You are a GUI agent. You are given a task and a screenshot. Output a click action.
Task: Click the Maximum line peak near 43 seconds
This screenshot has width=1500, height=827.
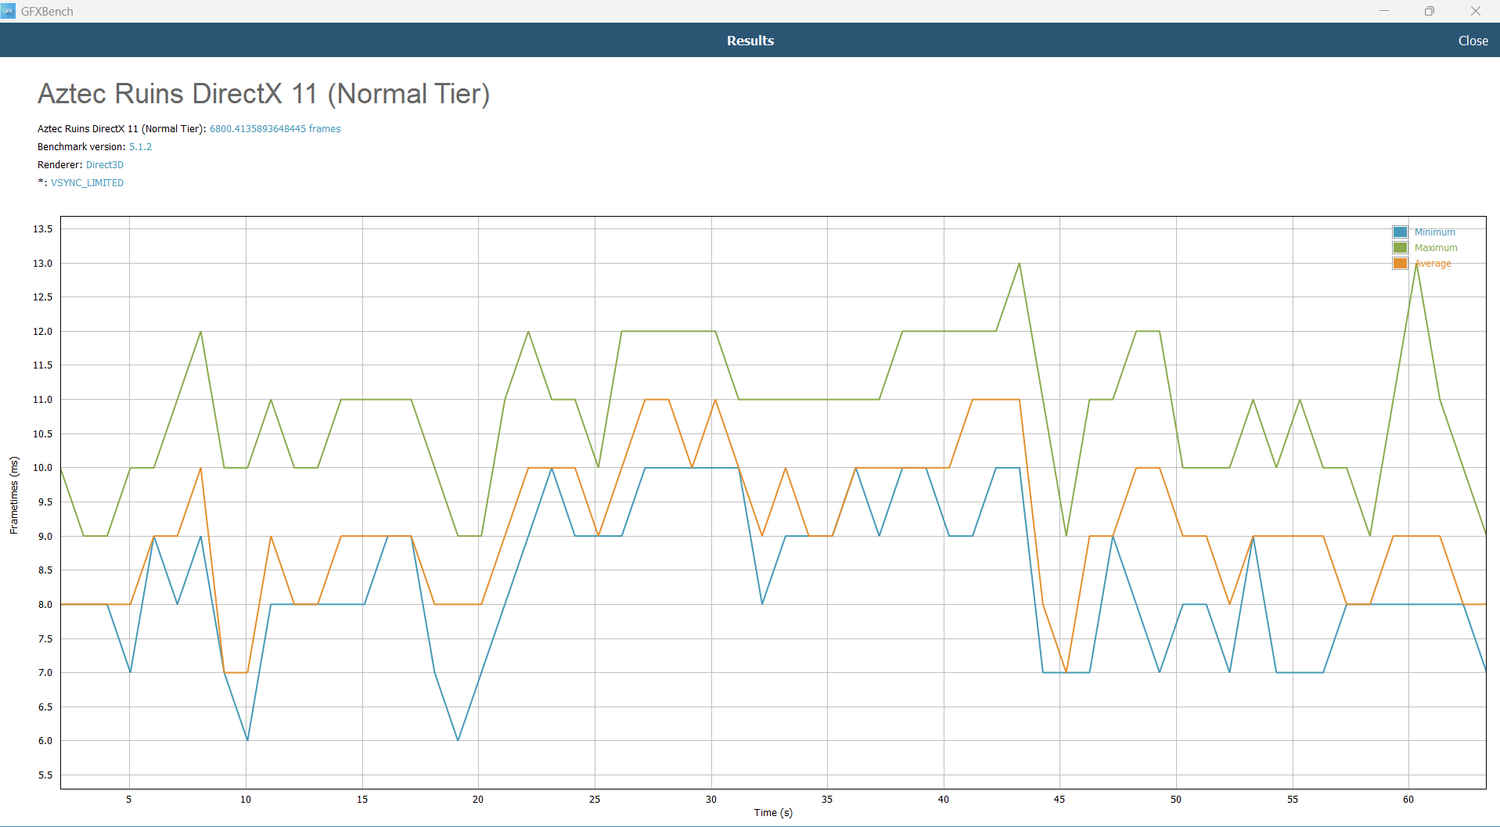pyautogui.click(x=1019, y=264)
